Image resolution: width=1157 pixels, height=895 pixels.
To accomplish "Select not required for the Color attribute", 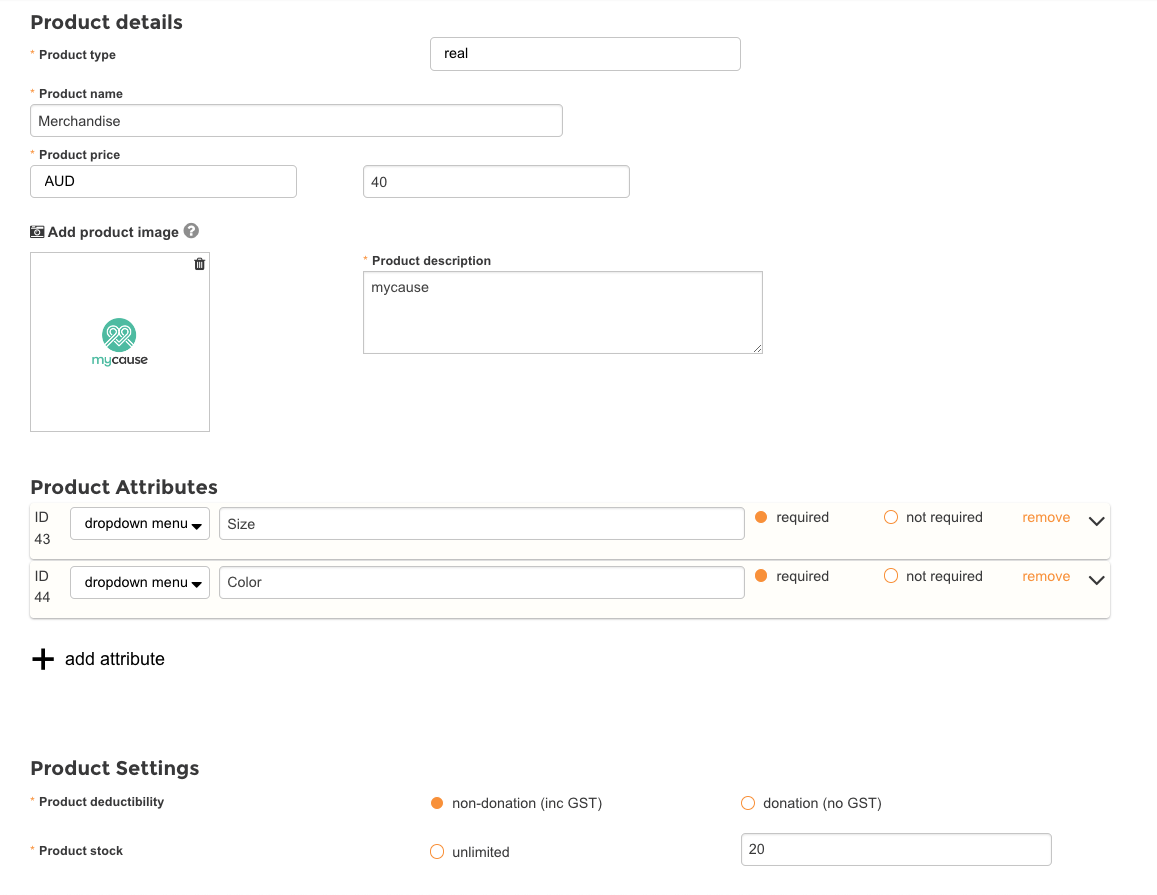I will pos(891,576).
